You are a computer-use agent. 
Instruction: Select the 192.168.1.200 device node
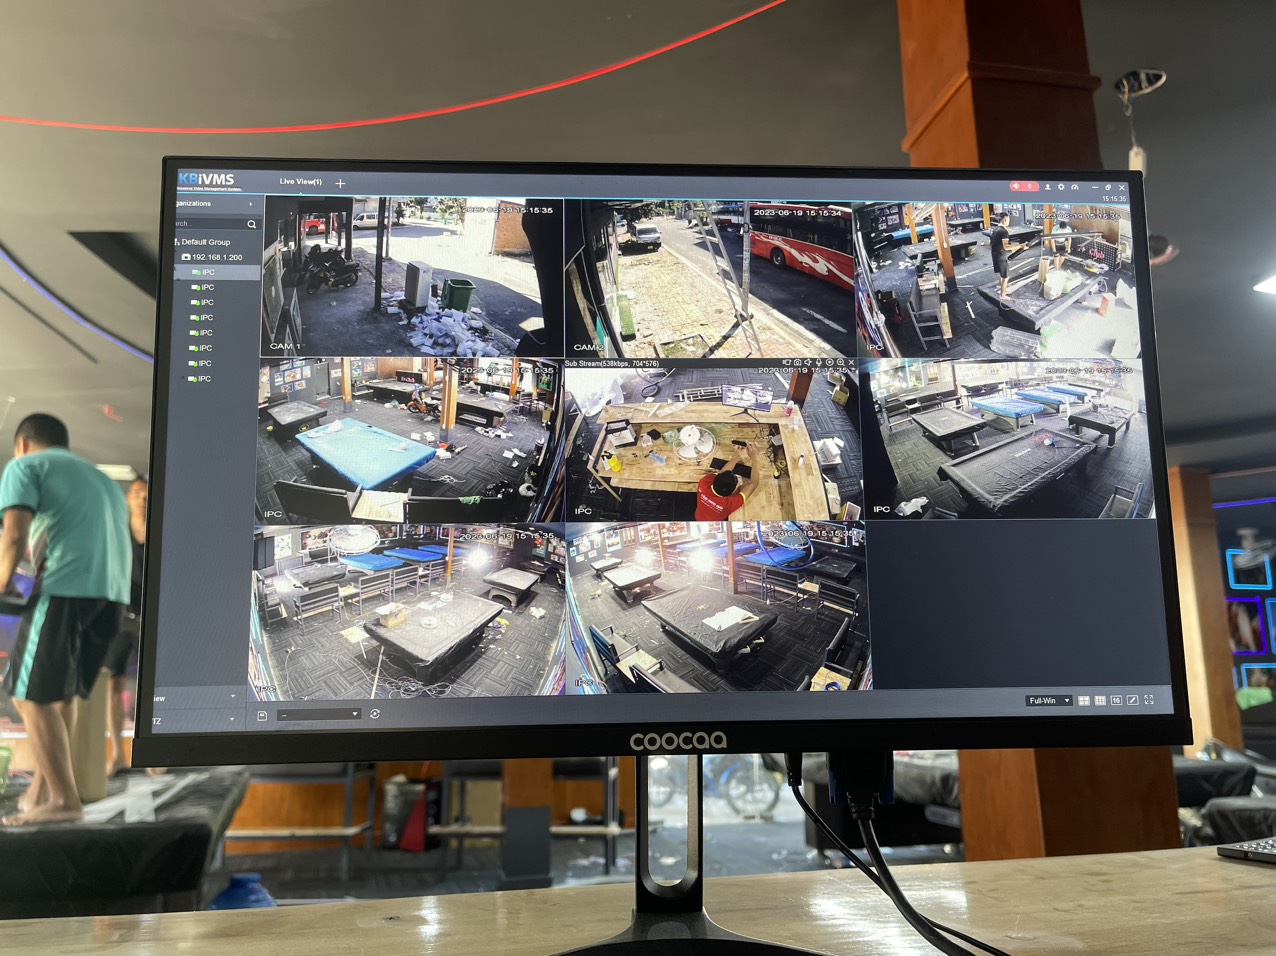(216, 257)
